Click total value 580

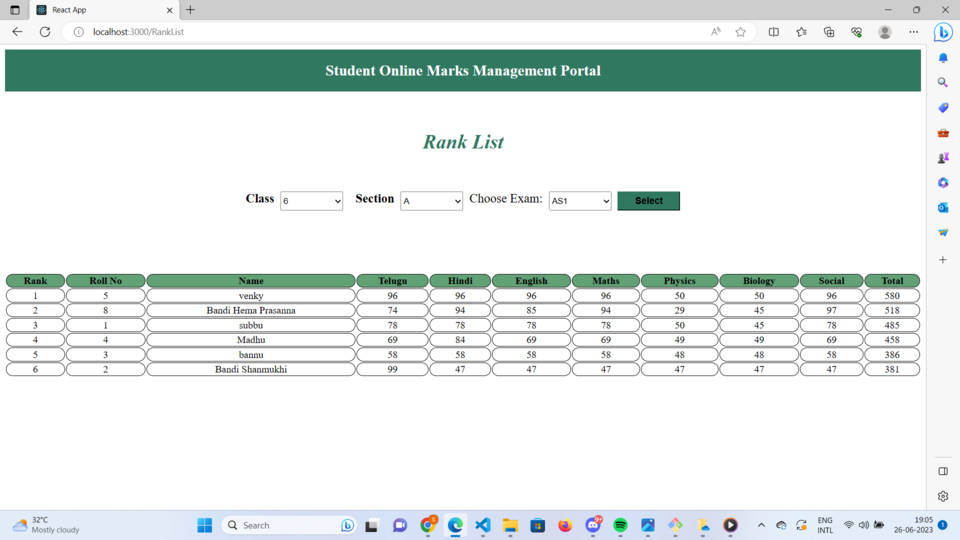coord(892,296)
